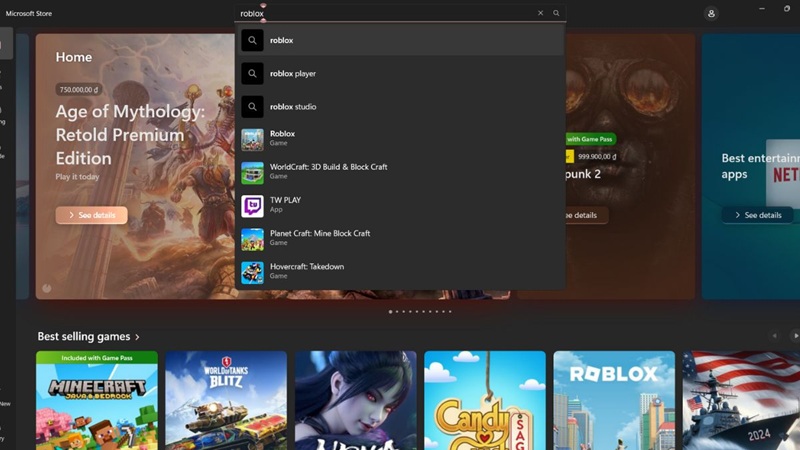
Task: Click the first carousel page indicator dot
Action: [390, 311]
